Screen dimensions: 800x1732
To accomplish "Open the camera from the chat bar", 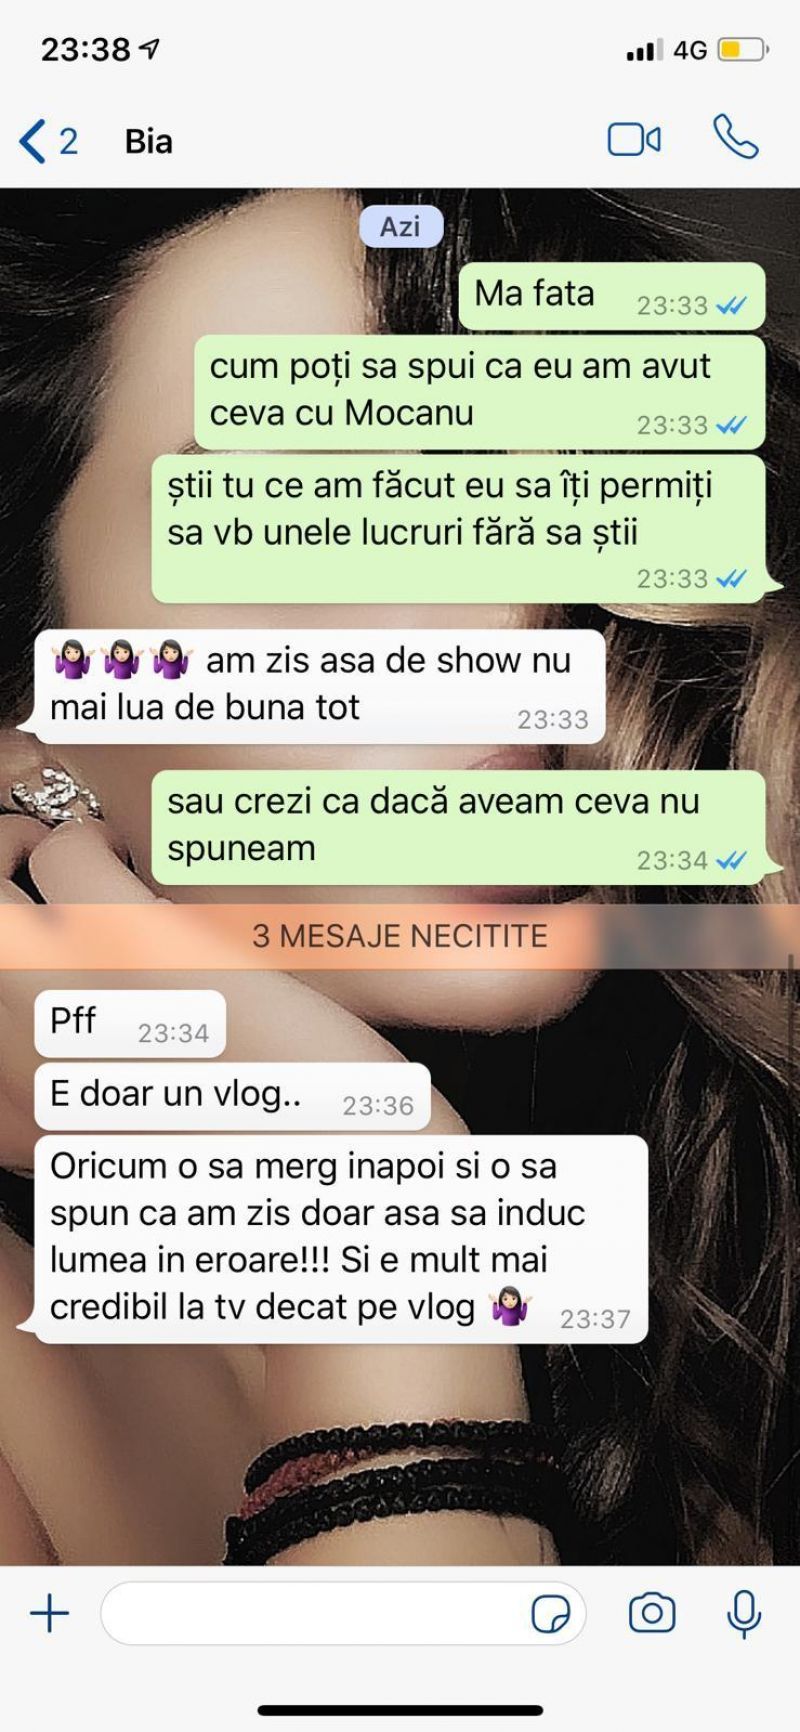I will 652,1613.
